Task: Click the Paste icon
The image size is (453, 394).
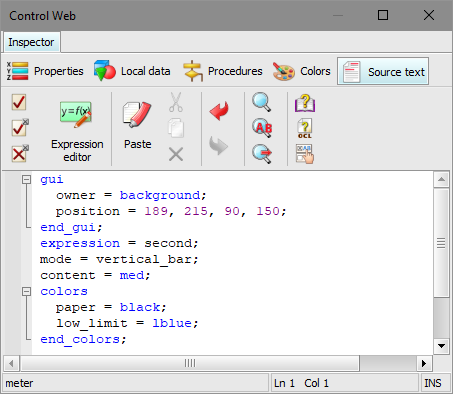Action: [137, 126]
